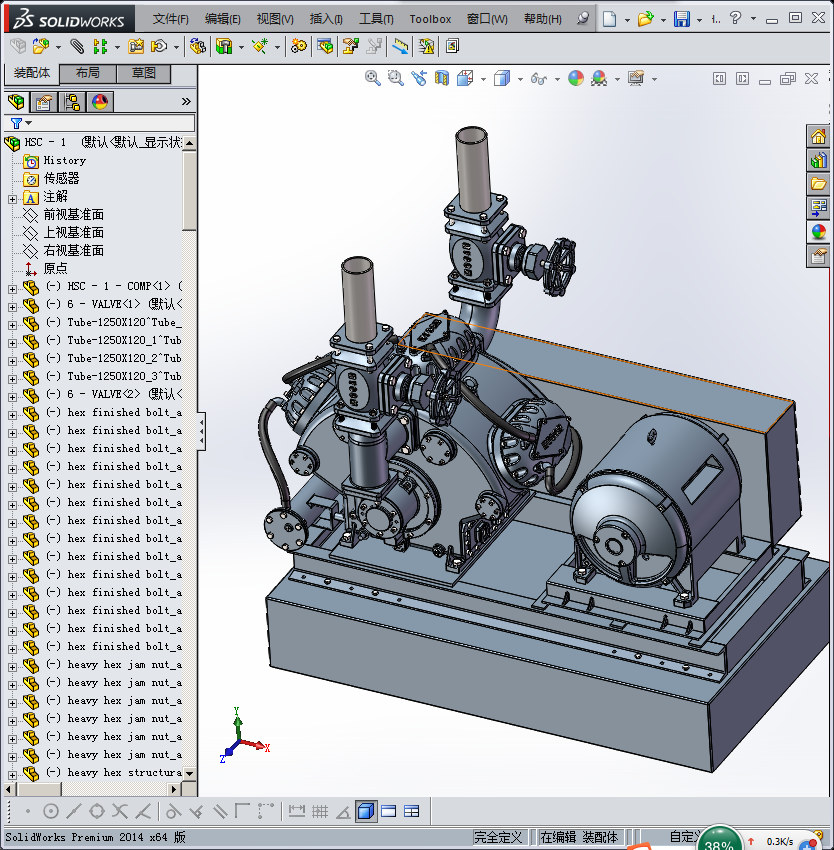
Task: Open the DisplayManager color ball tab
Action: pos(99,102)
